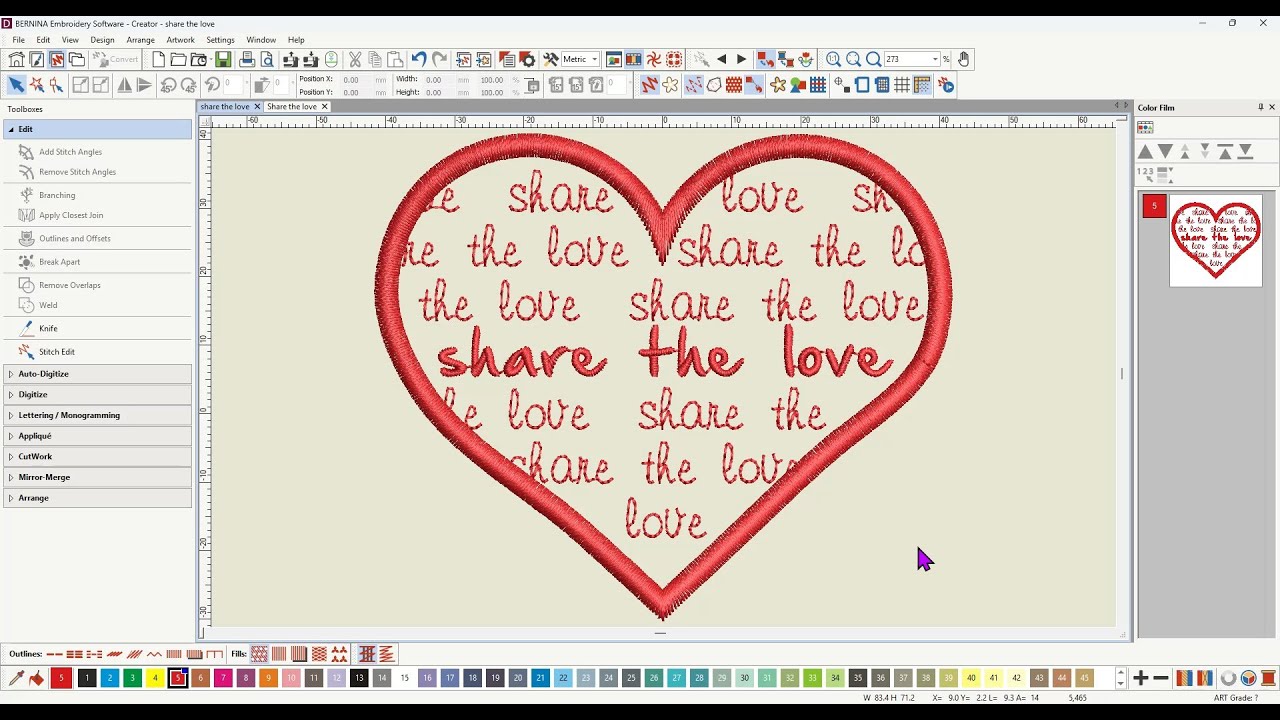Toggle lock proportions next to Width percent
The width and height of the screenshot is (1280, 720).
pos(531,85)
